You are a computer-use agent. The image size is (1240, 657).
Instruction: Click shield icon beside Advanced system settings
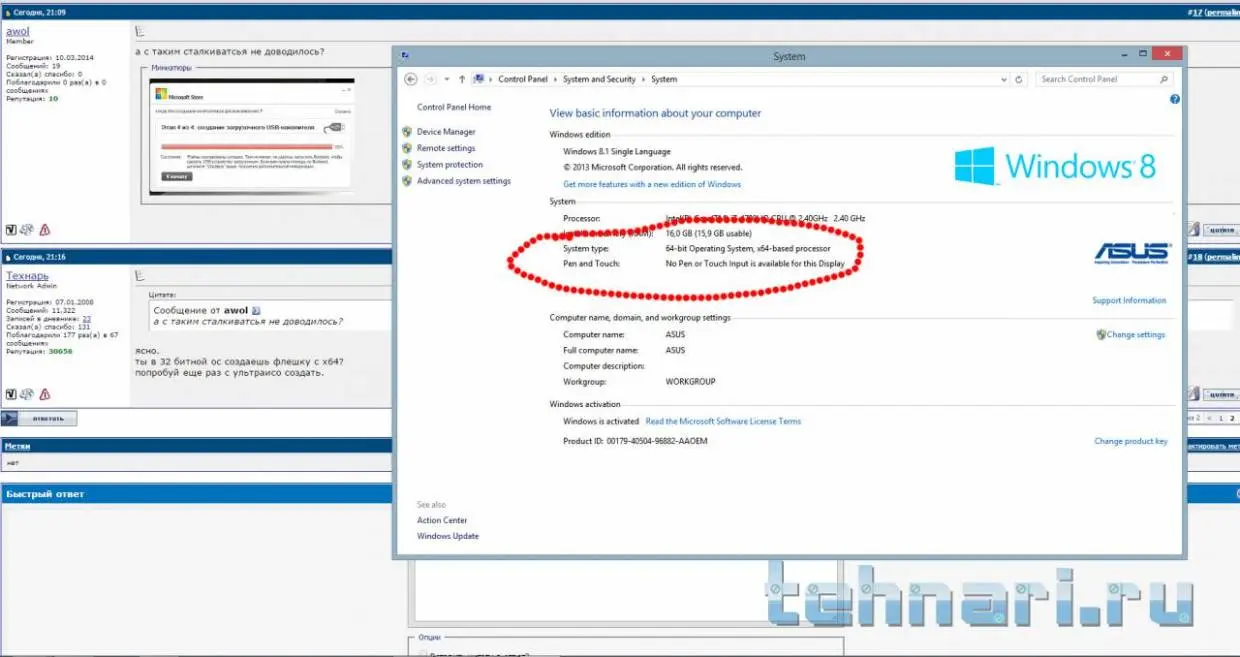[x=407, y=181]
